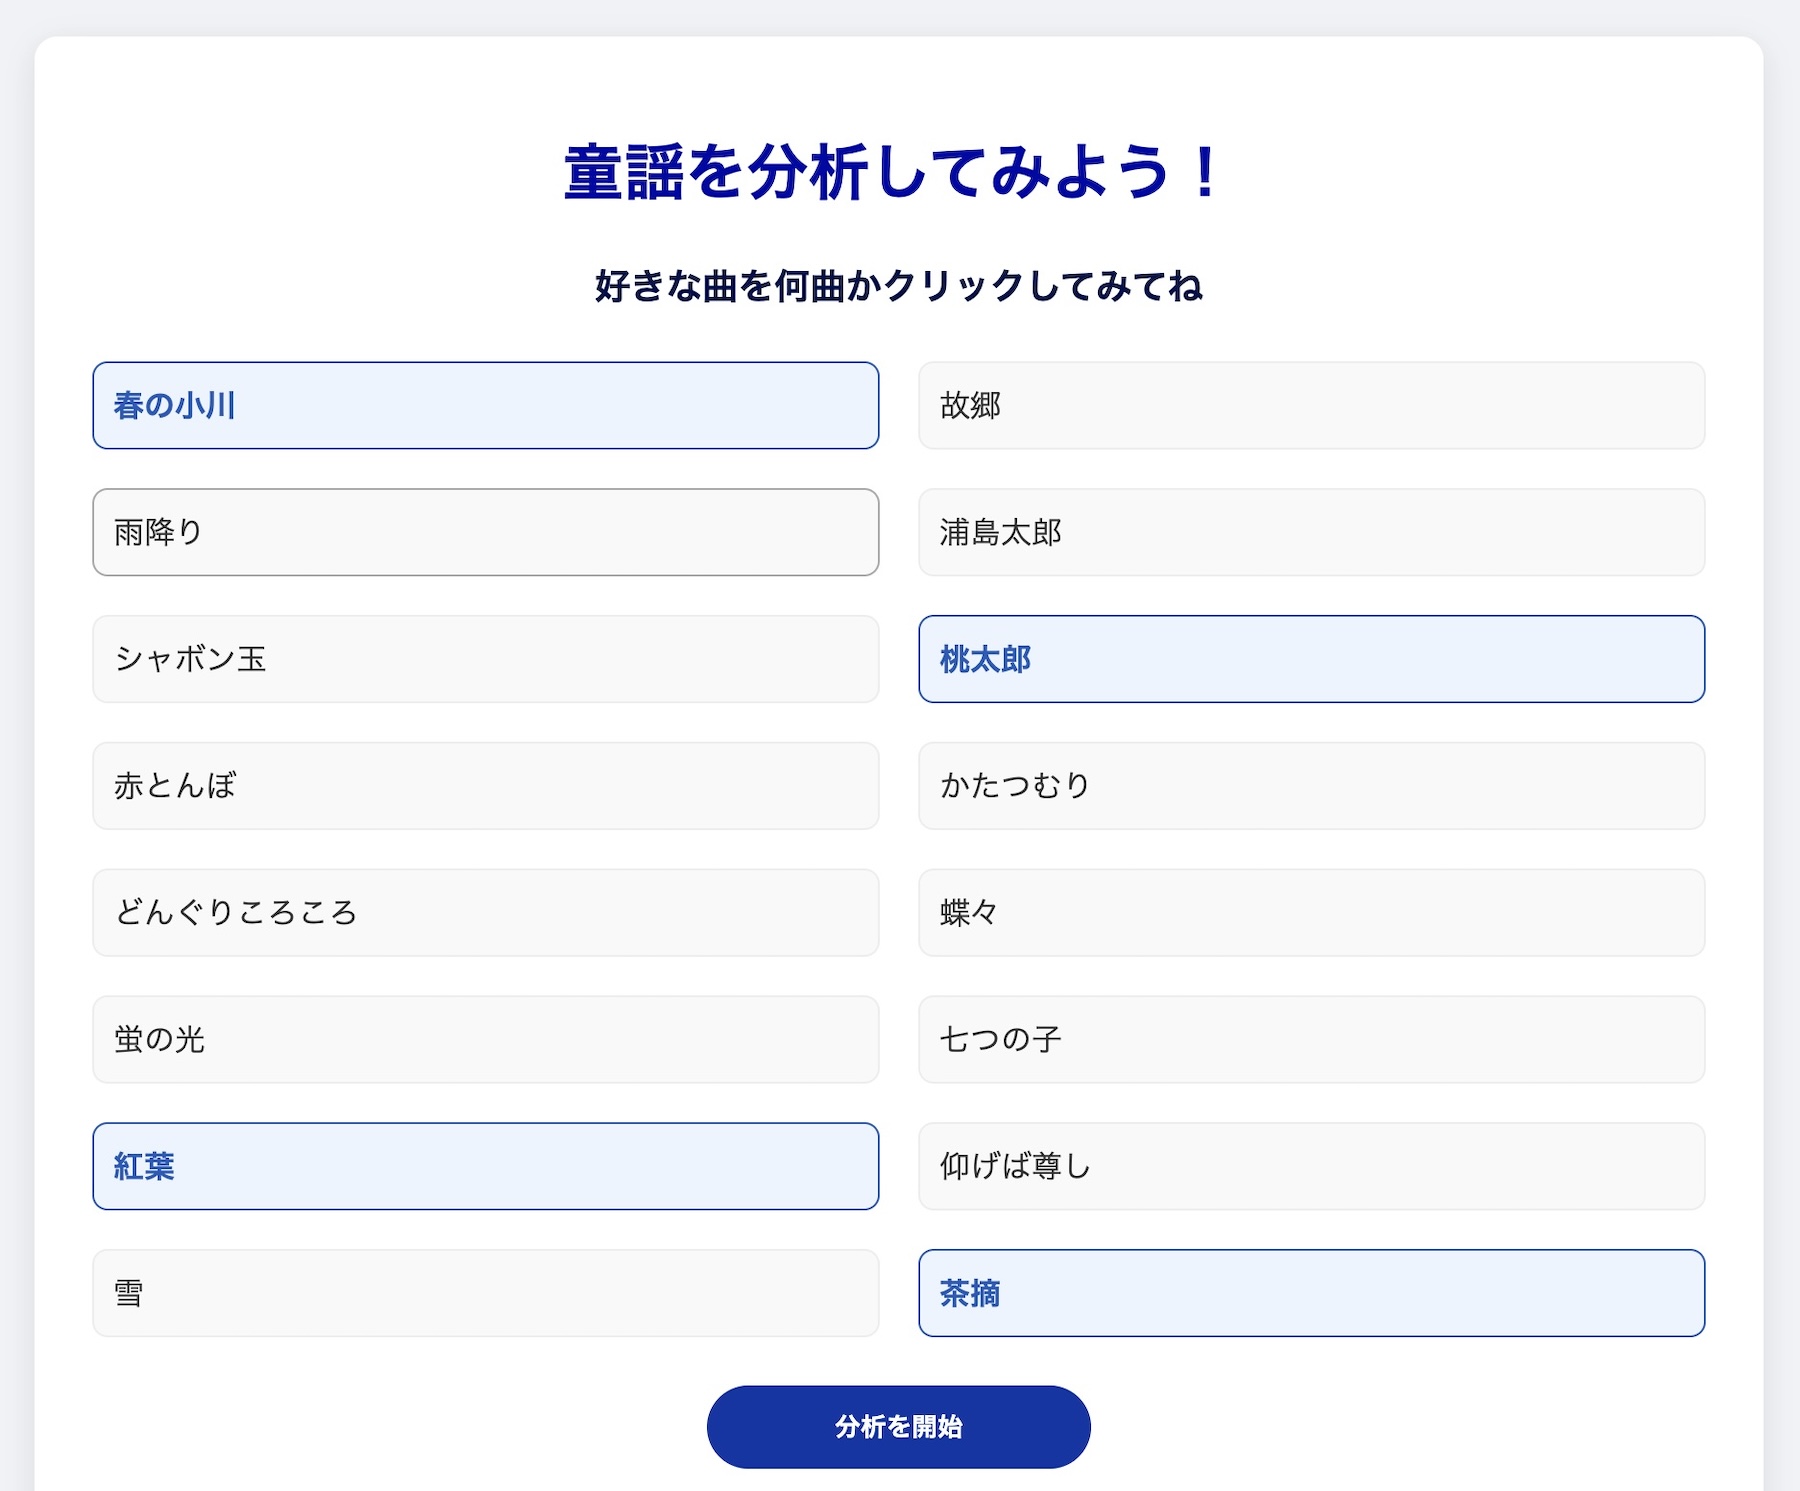Choose どんぐりころころ from the list

485,913
